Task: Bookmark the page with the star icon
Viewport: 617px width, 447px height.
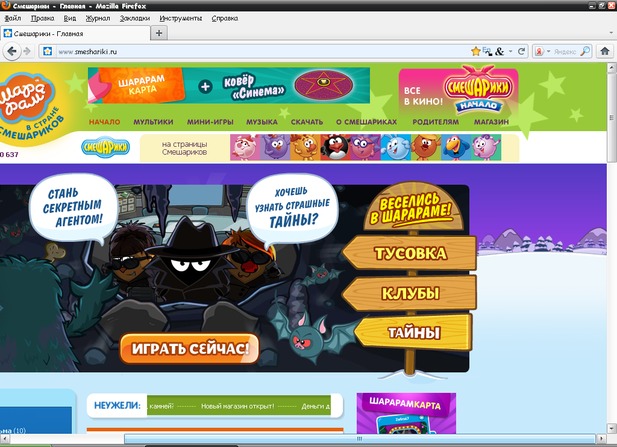Action: click(x=475, y=51)
